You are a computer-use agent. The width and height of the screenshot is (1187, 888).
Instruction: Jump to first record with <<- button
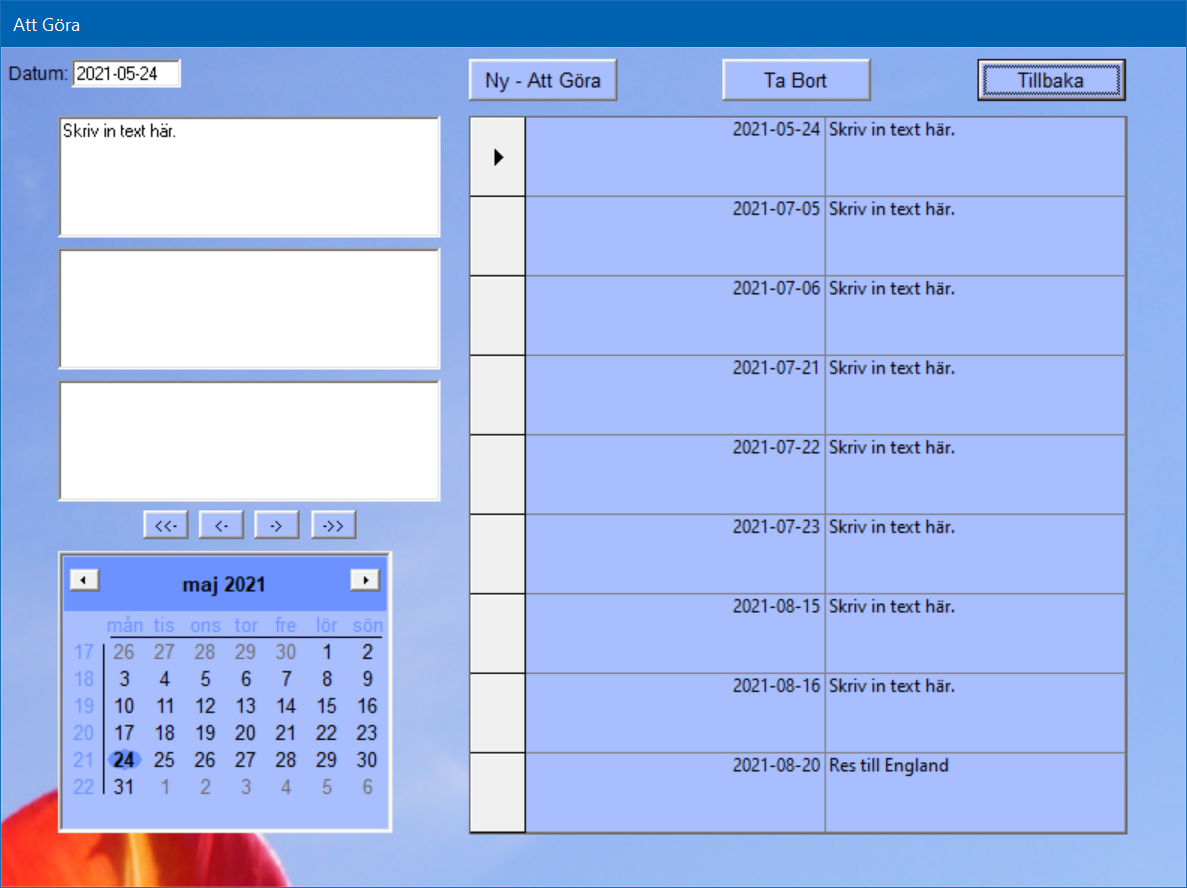pos(166,525)
